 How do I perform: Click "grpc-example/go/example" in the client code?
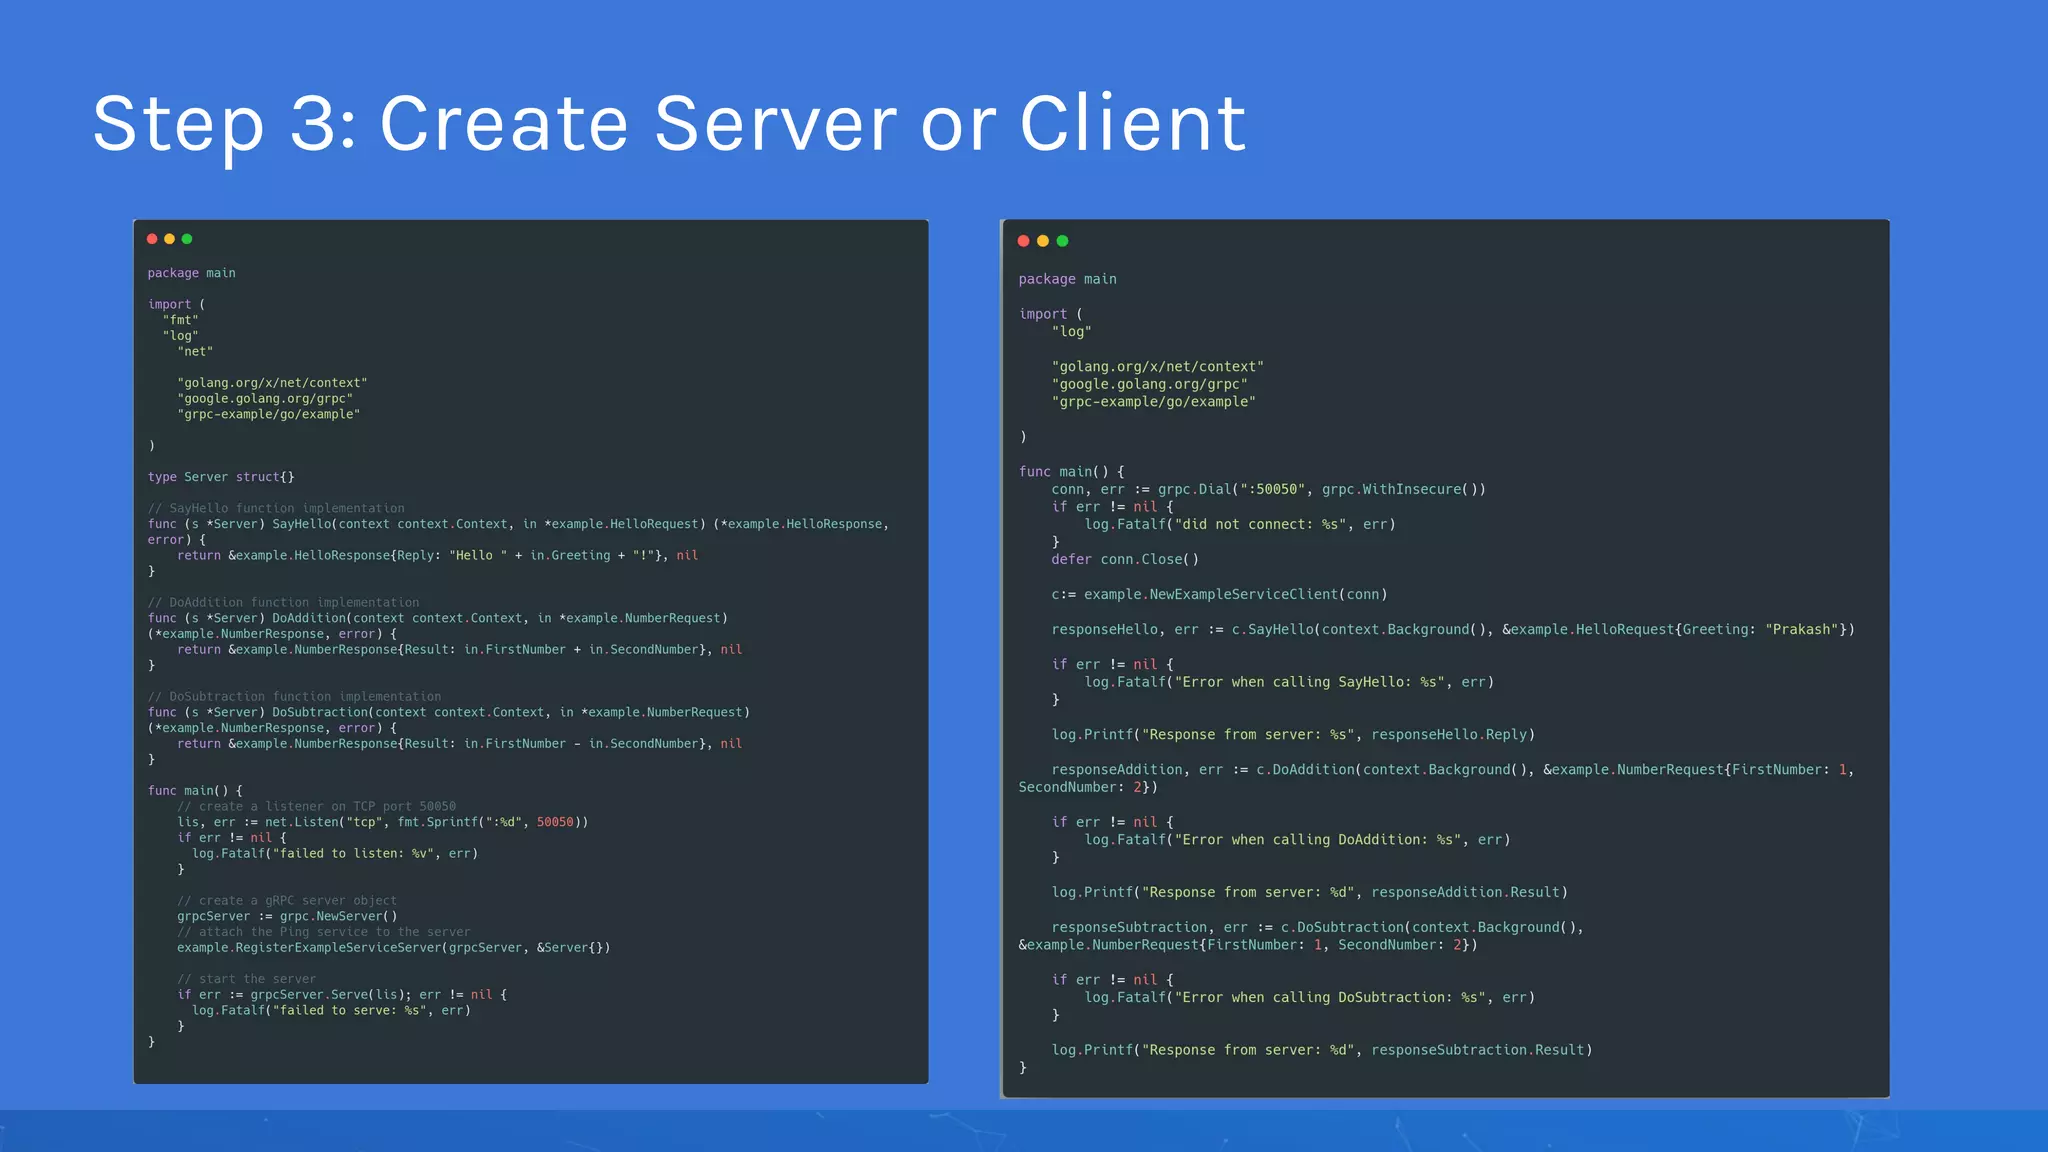click(1153, 402)
